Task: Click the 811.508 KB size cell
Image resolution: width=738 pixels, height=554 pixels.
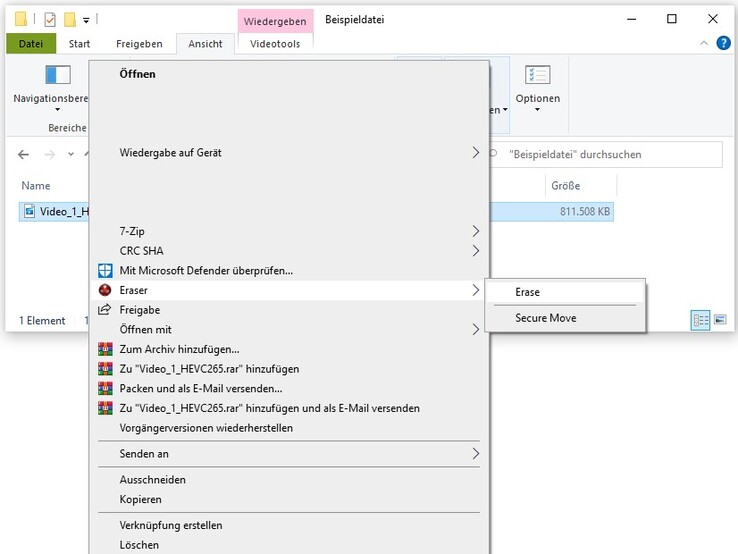Action: (x=585, y=211)
